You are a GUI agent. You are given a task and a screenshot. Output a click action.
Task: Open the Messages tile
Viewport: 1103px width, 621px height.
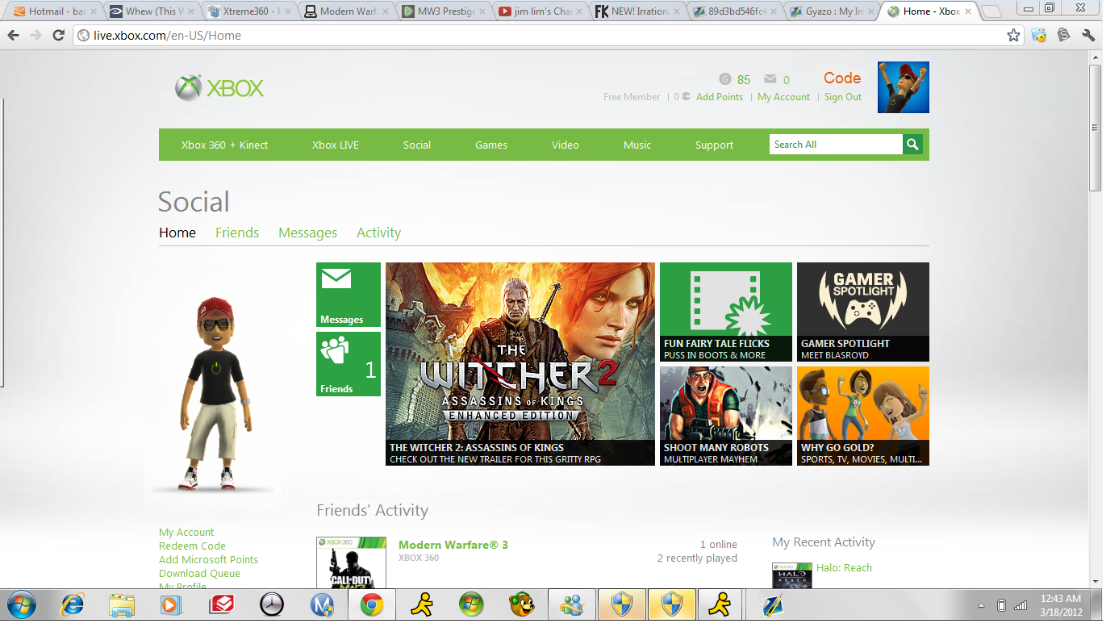click(x=348, y=295)
